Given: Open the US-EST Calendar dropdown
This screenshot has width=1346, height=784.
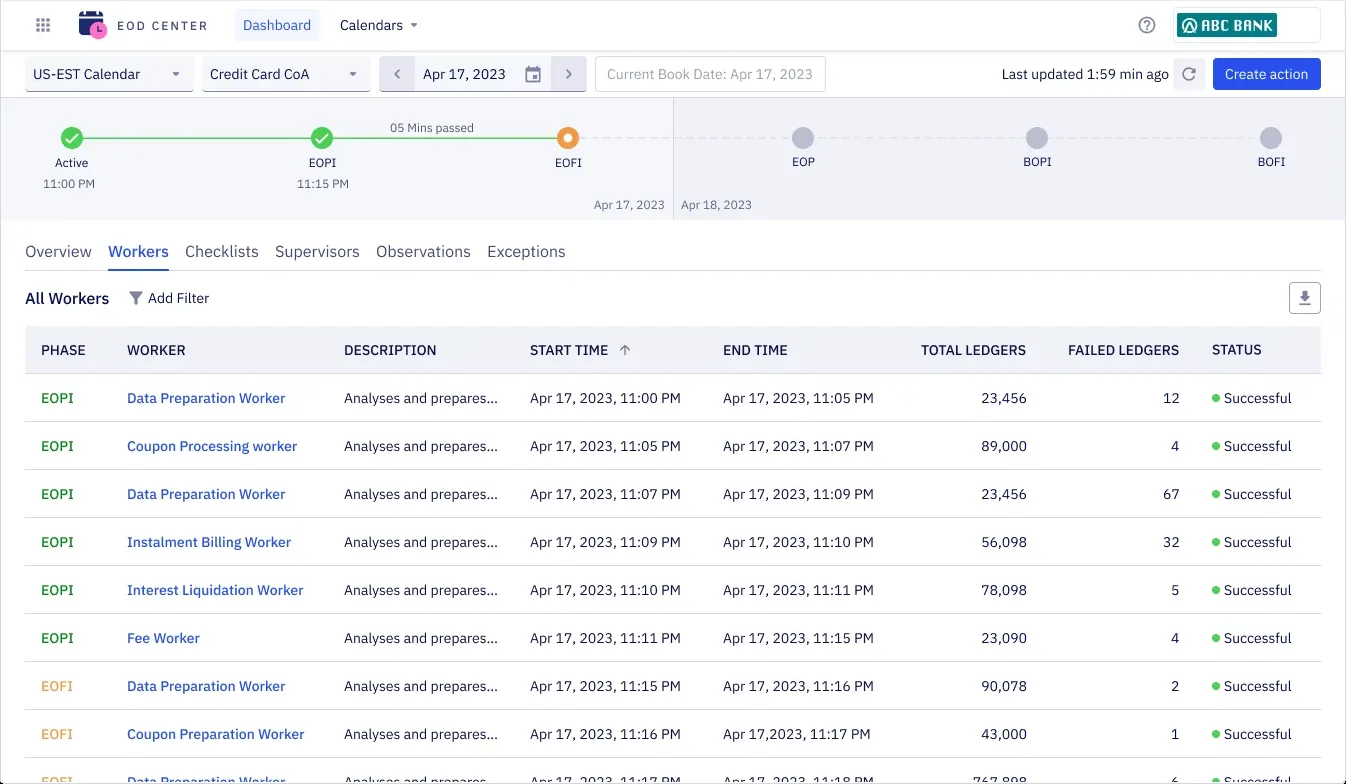Looking at the screenshot, I should (109, 74).
